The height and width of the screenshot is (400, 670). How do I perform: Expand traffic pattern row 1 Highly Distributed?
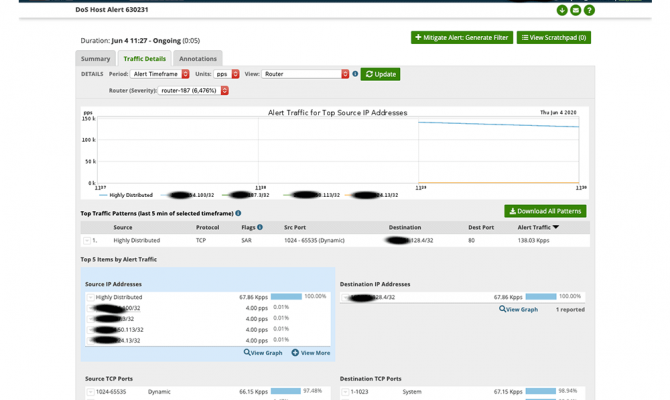(87, 241)
